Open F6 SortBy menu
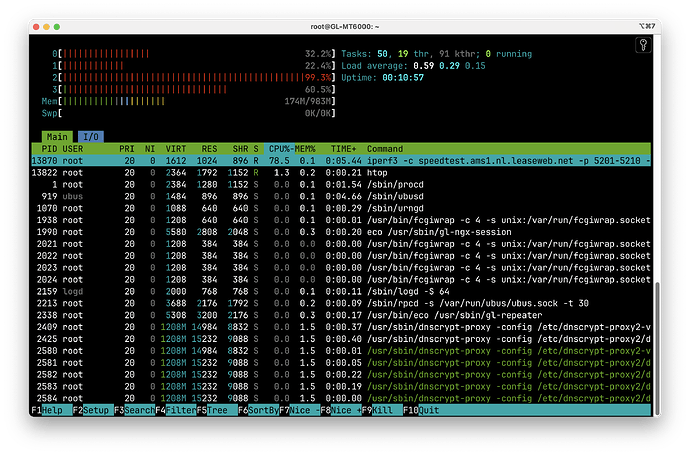690x454 pixels. tap(258, 410)
